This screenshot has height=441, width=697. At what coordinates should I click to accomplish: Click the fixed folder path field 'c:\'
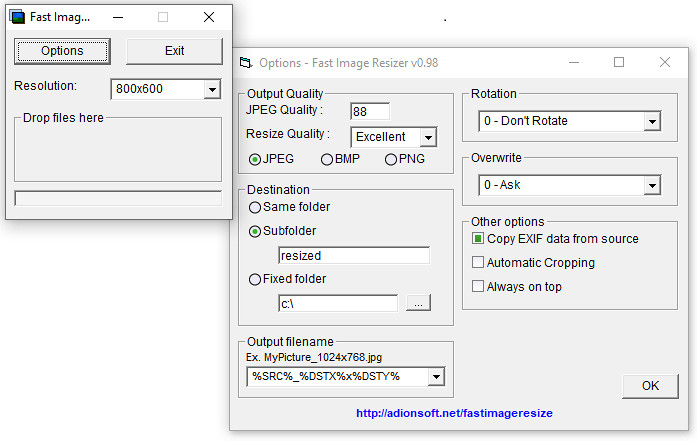(x=338, y=304)
